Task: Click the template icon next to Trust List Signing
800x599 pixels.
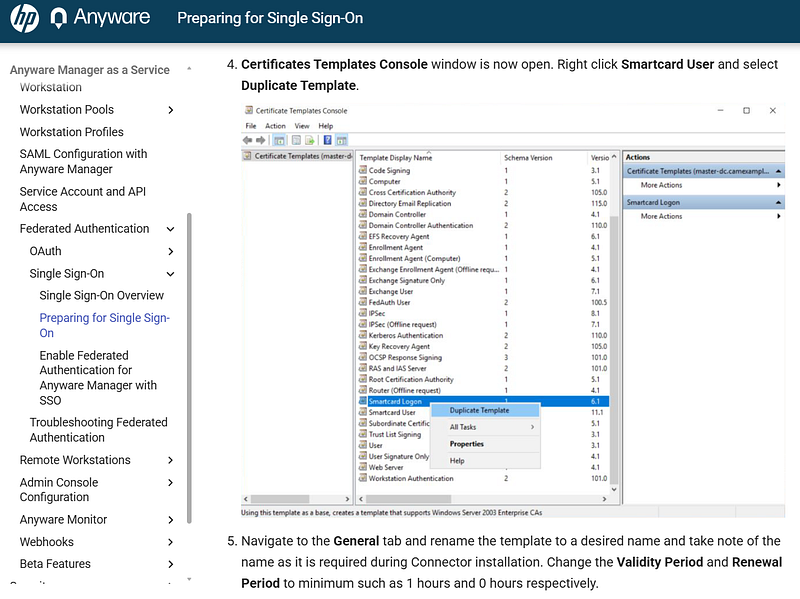Action: 363,434
